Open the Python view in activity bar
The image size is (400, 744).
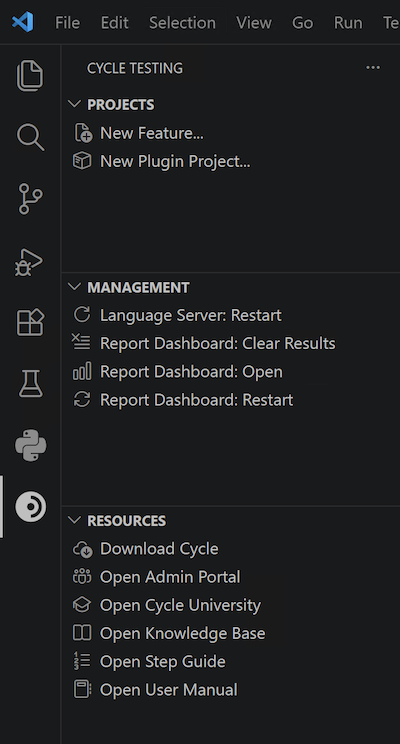[x=31, y=446]
